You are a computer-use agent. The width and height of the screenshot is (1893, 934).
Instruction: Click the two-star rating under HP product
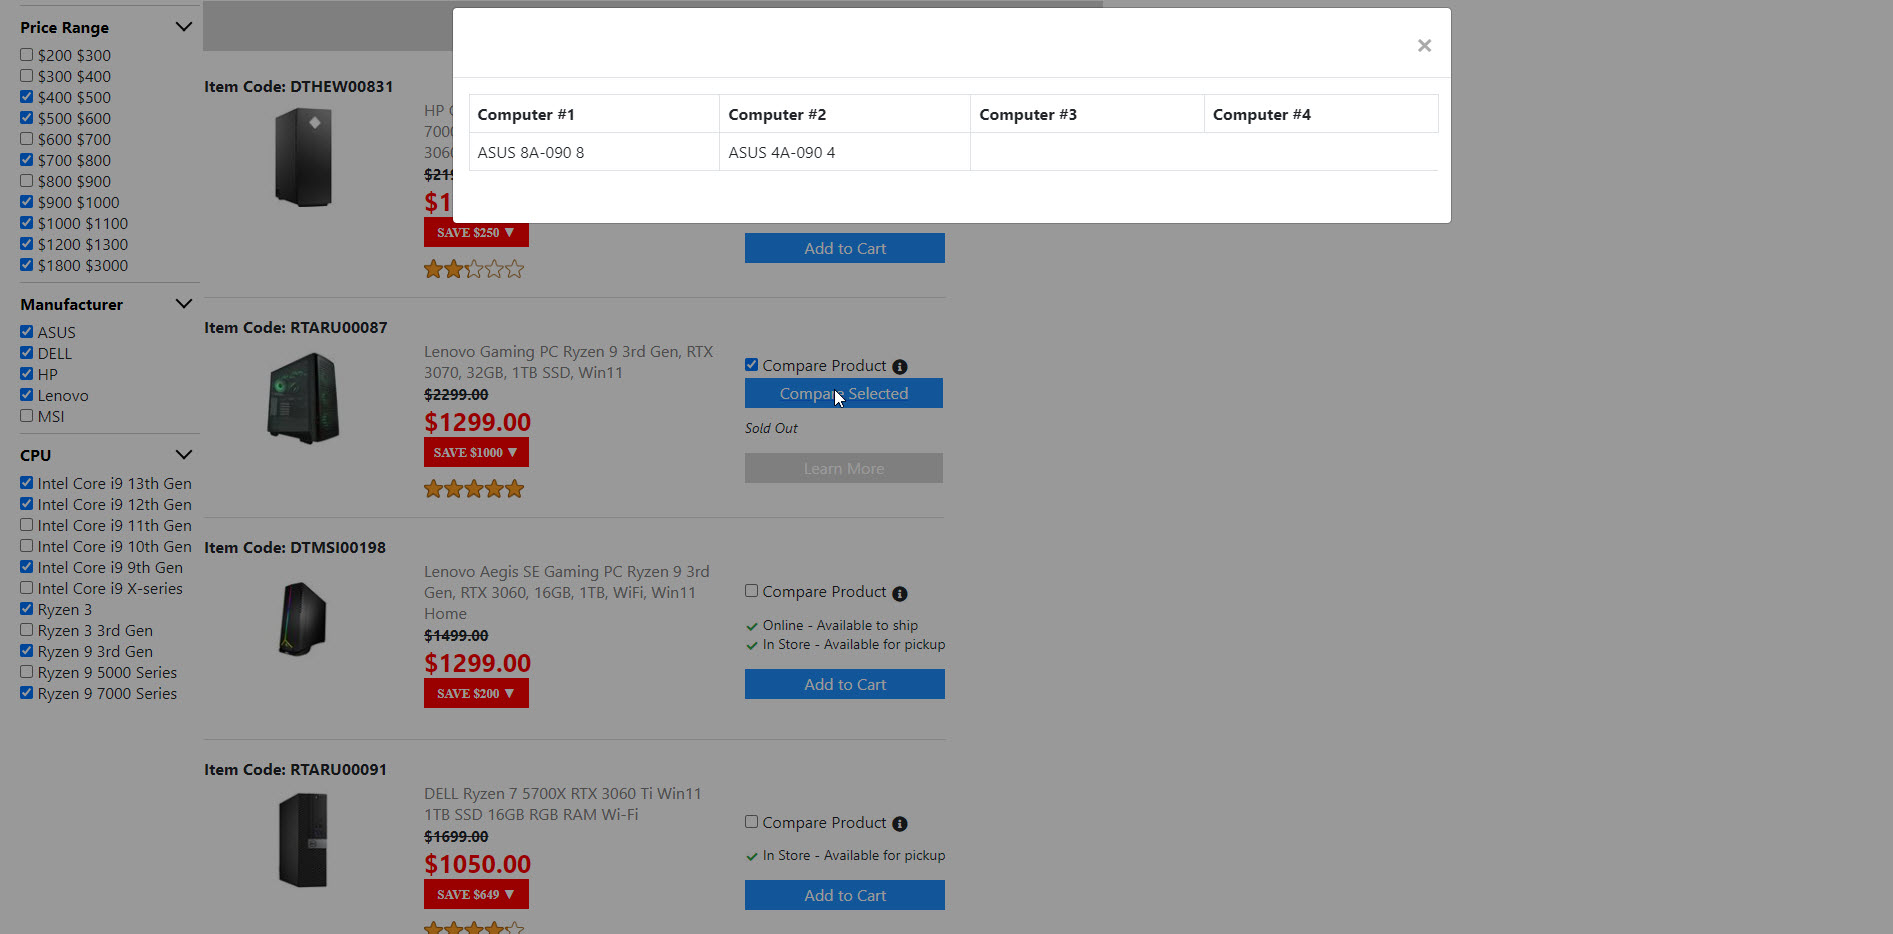coord(474,269)
